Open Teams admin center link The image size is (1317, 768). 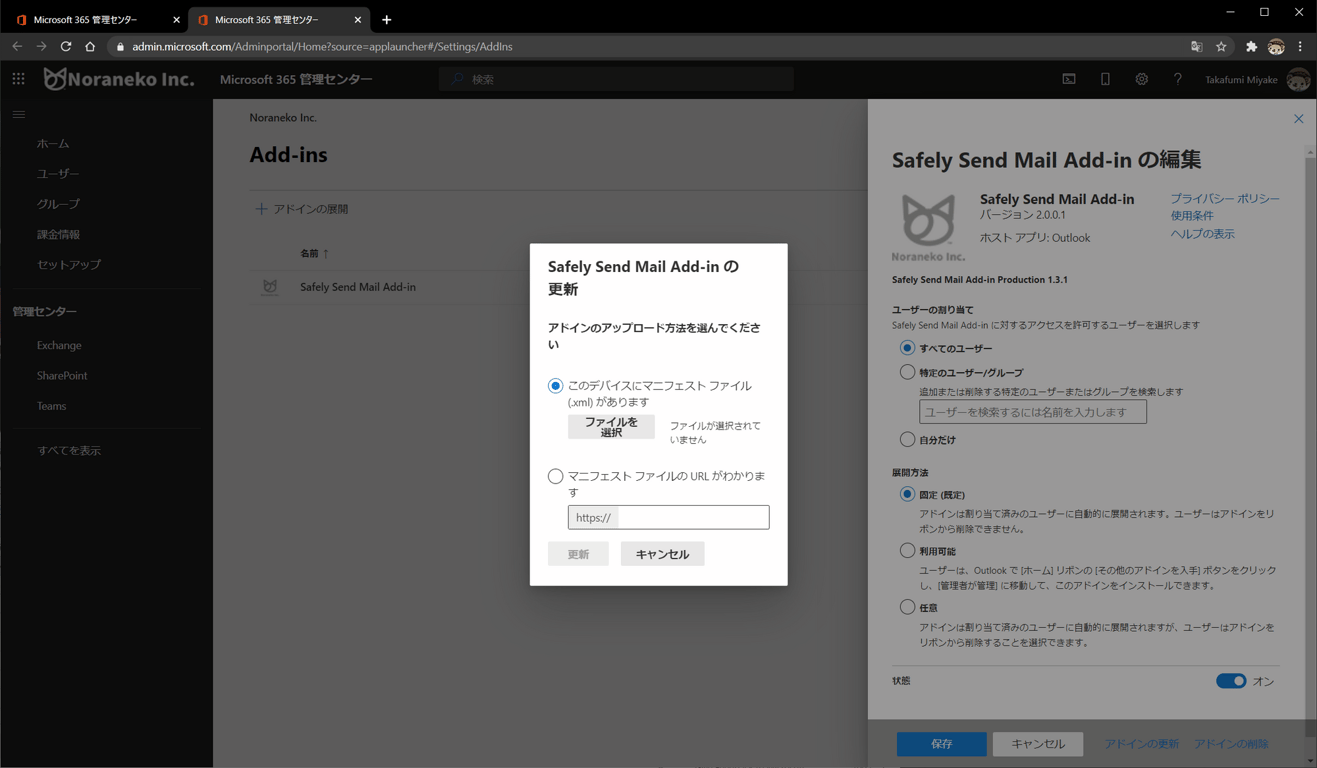(51, 406)
